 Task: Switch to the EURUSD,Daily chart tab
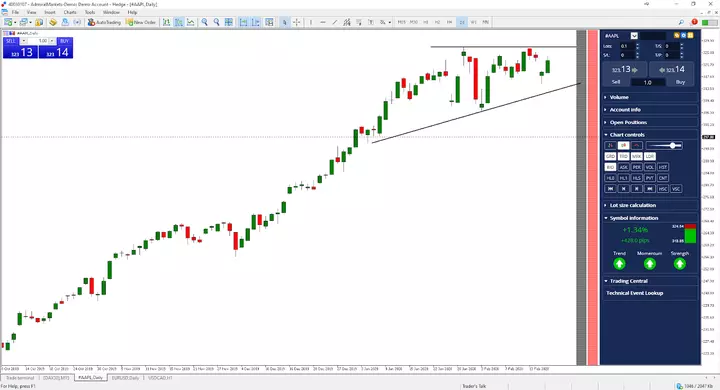pyautogui.click(x=125, y=378)
